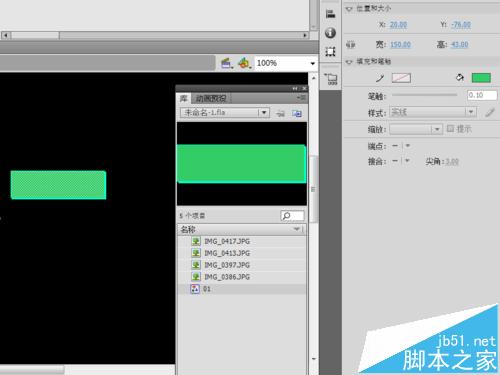The image size is (500, 375).
Task: Click the timeline scrollbar left arrow
Action: coord(6,35)
